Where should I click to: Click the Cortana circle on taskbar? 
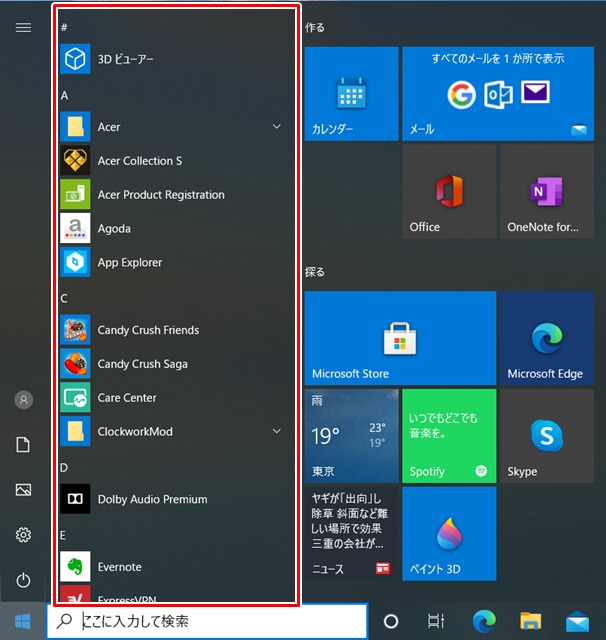click(391, 621)
